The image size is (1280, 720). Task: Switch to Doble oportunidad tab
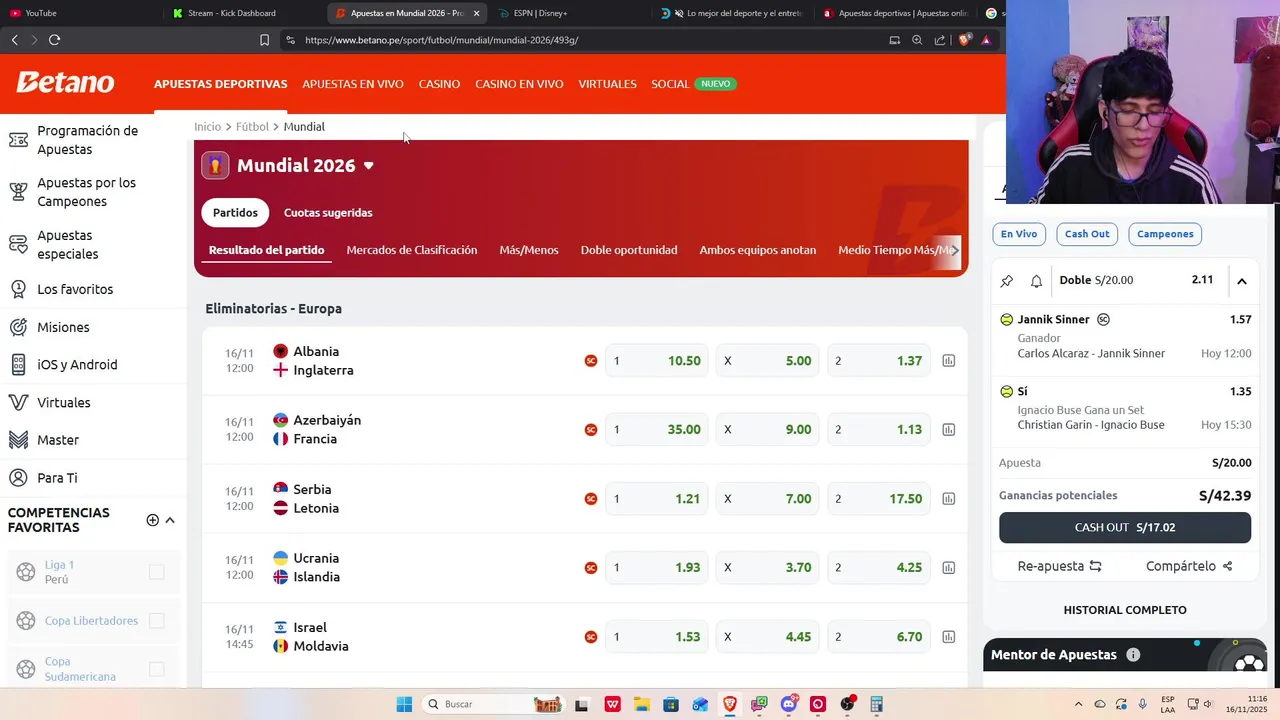629,250
